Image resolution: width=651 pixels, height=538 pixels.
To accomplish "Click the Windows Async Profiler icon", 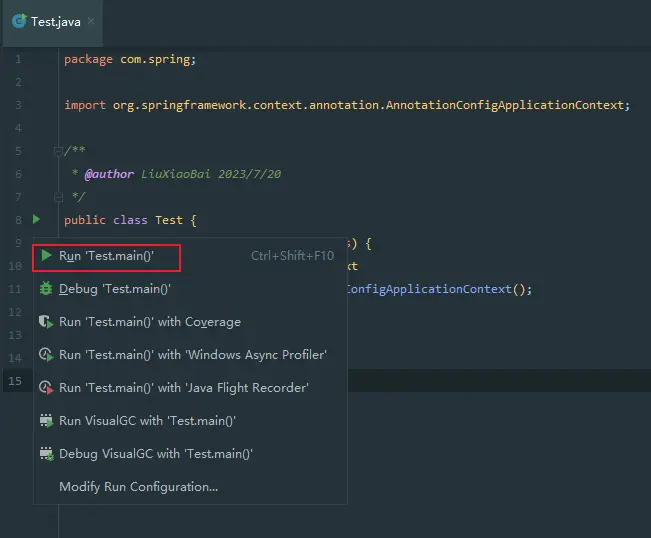I will tap(46, 355).
